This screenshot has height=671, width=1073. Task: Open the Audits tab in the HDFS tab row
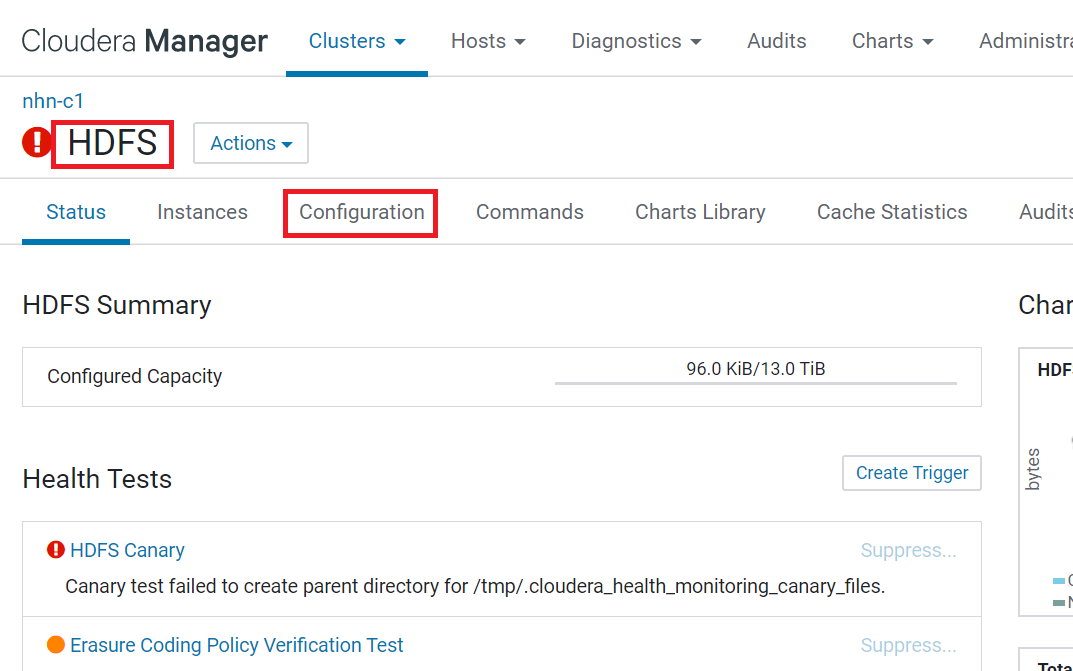coord(1046,212)
